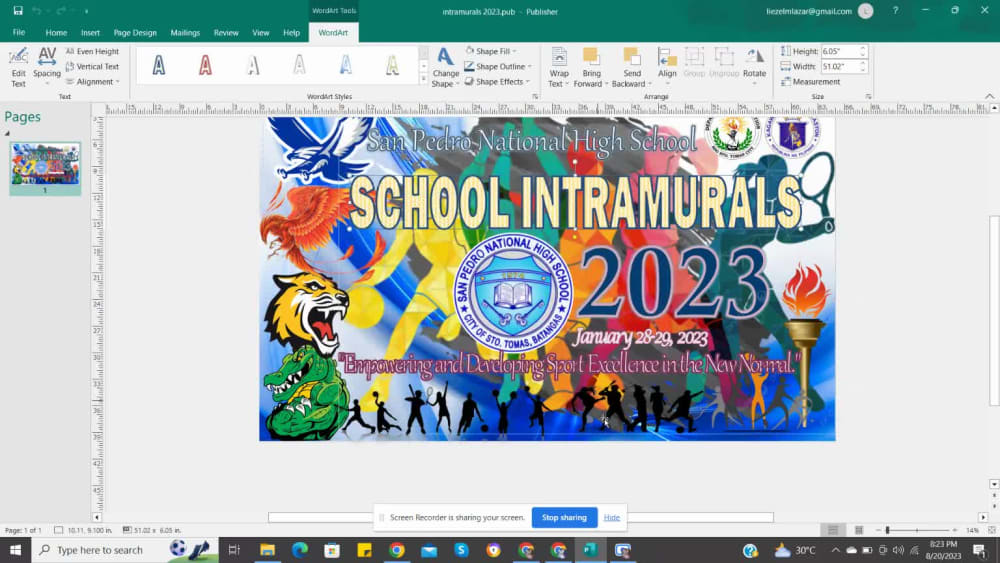Open Microsoft Edge from the taskbar
Viewport: 1000px width, 563px height.
[300, 550]
